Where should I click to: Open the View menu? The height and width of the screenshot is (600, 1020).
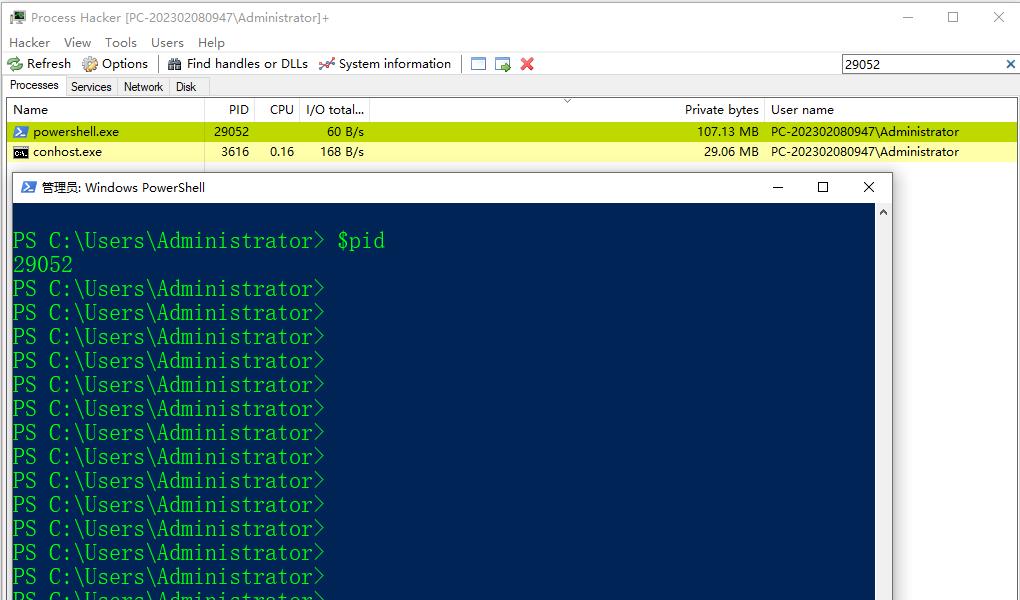click(x=77, y=43)
